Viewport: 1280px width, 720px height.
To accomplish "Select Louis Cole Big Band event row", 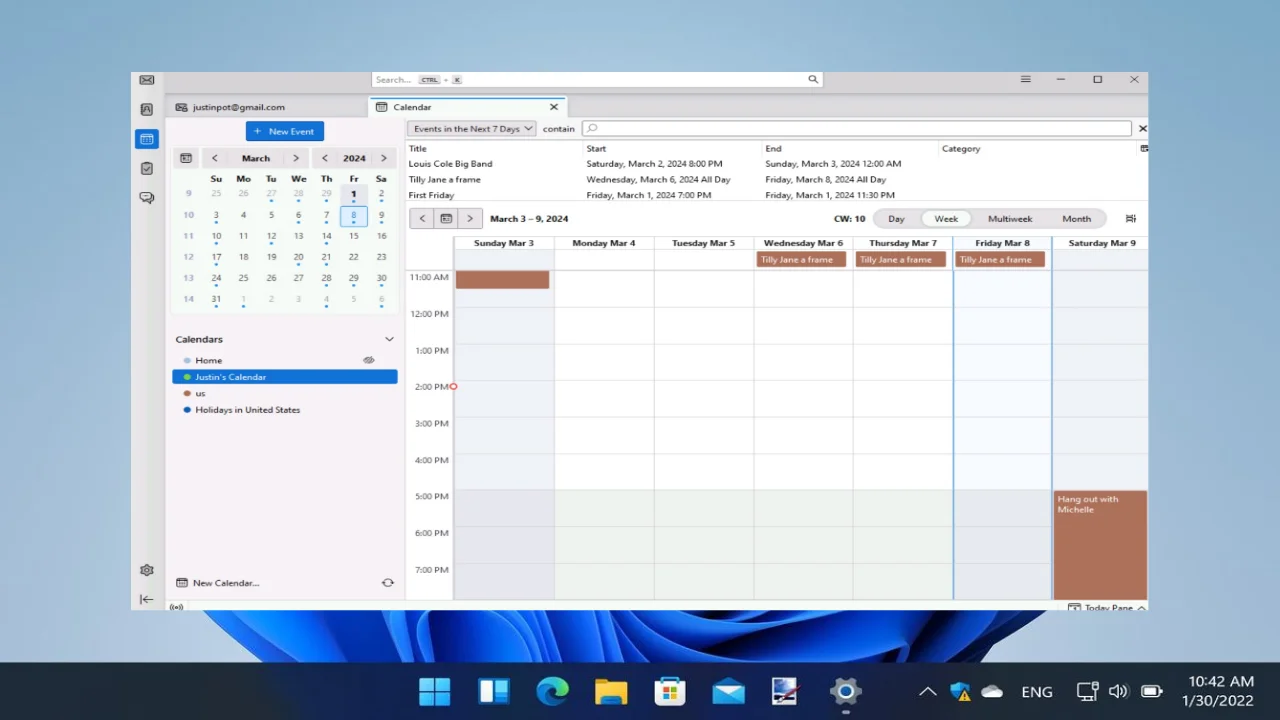I will [776, 164].
